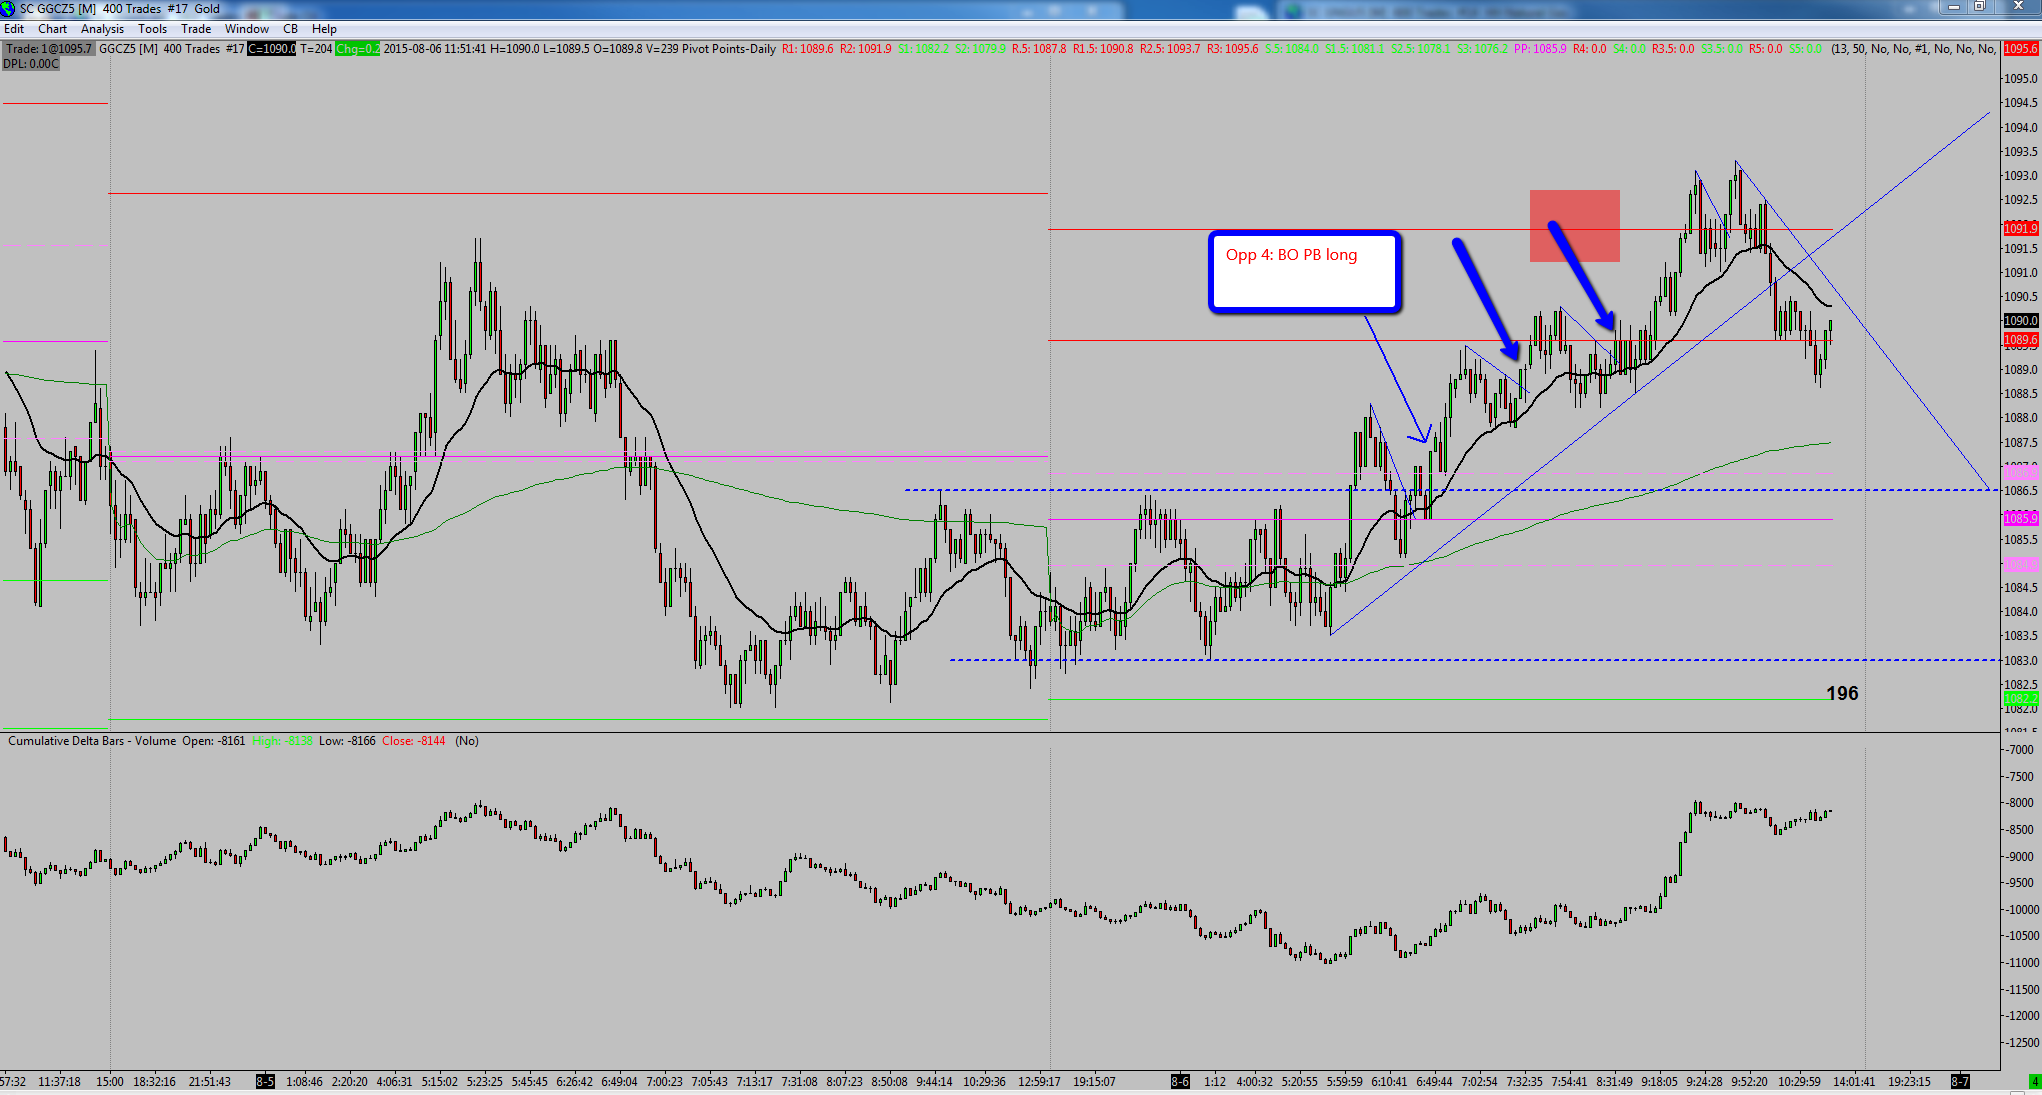Click the 'Low: -8166' delta value
The height and width of the screenshot is (1095, 2042).
[x=347, y=741]
